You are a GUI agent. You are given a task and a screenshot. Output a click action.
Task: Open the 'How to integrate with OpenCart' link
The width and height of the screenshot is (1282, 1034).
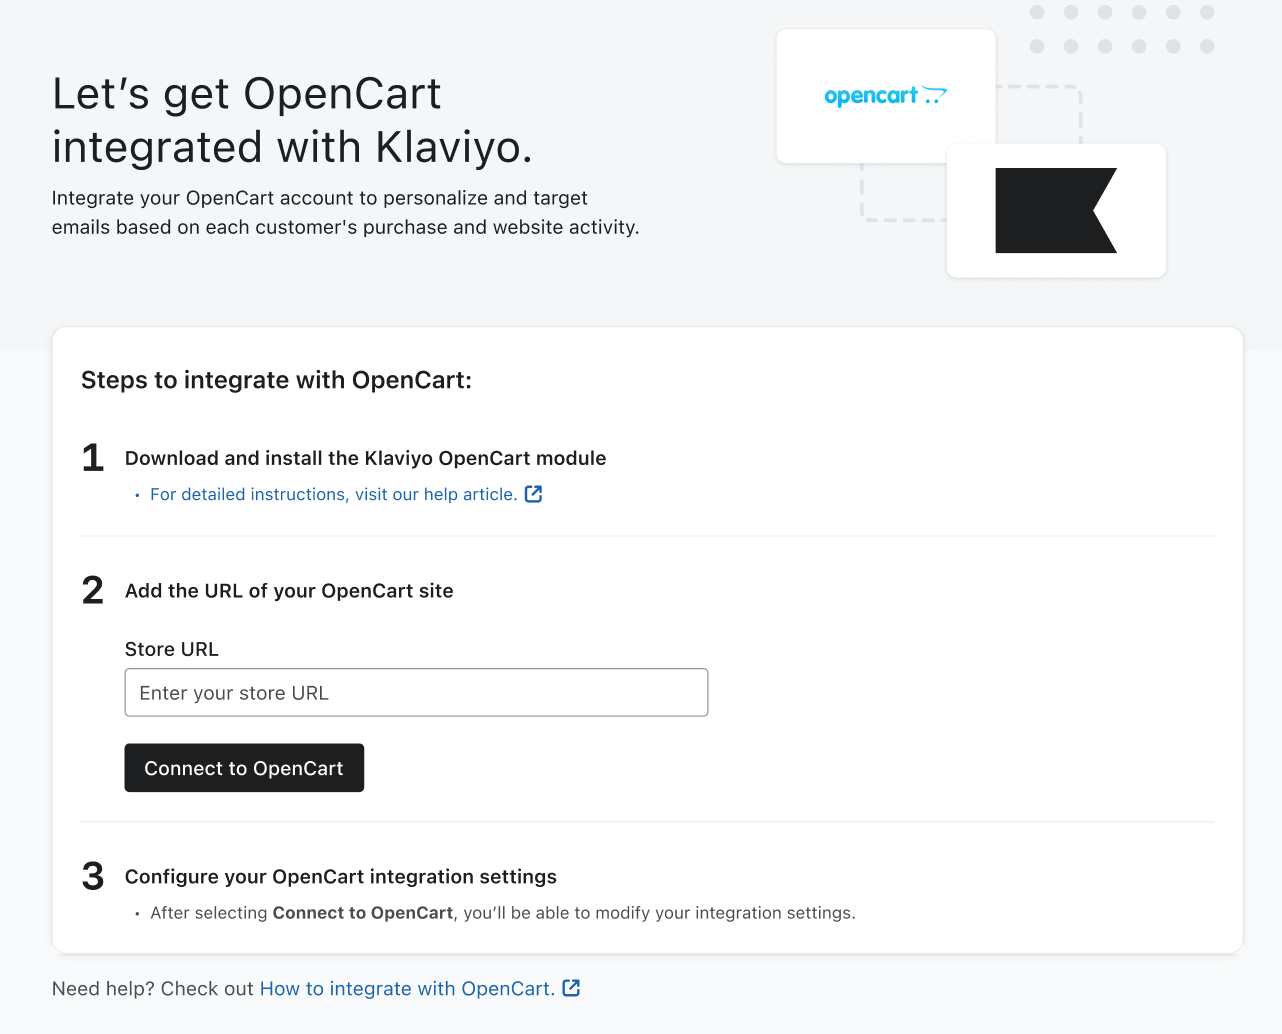pos(406,989)
